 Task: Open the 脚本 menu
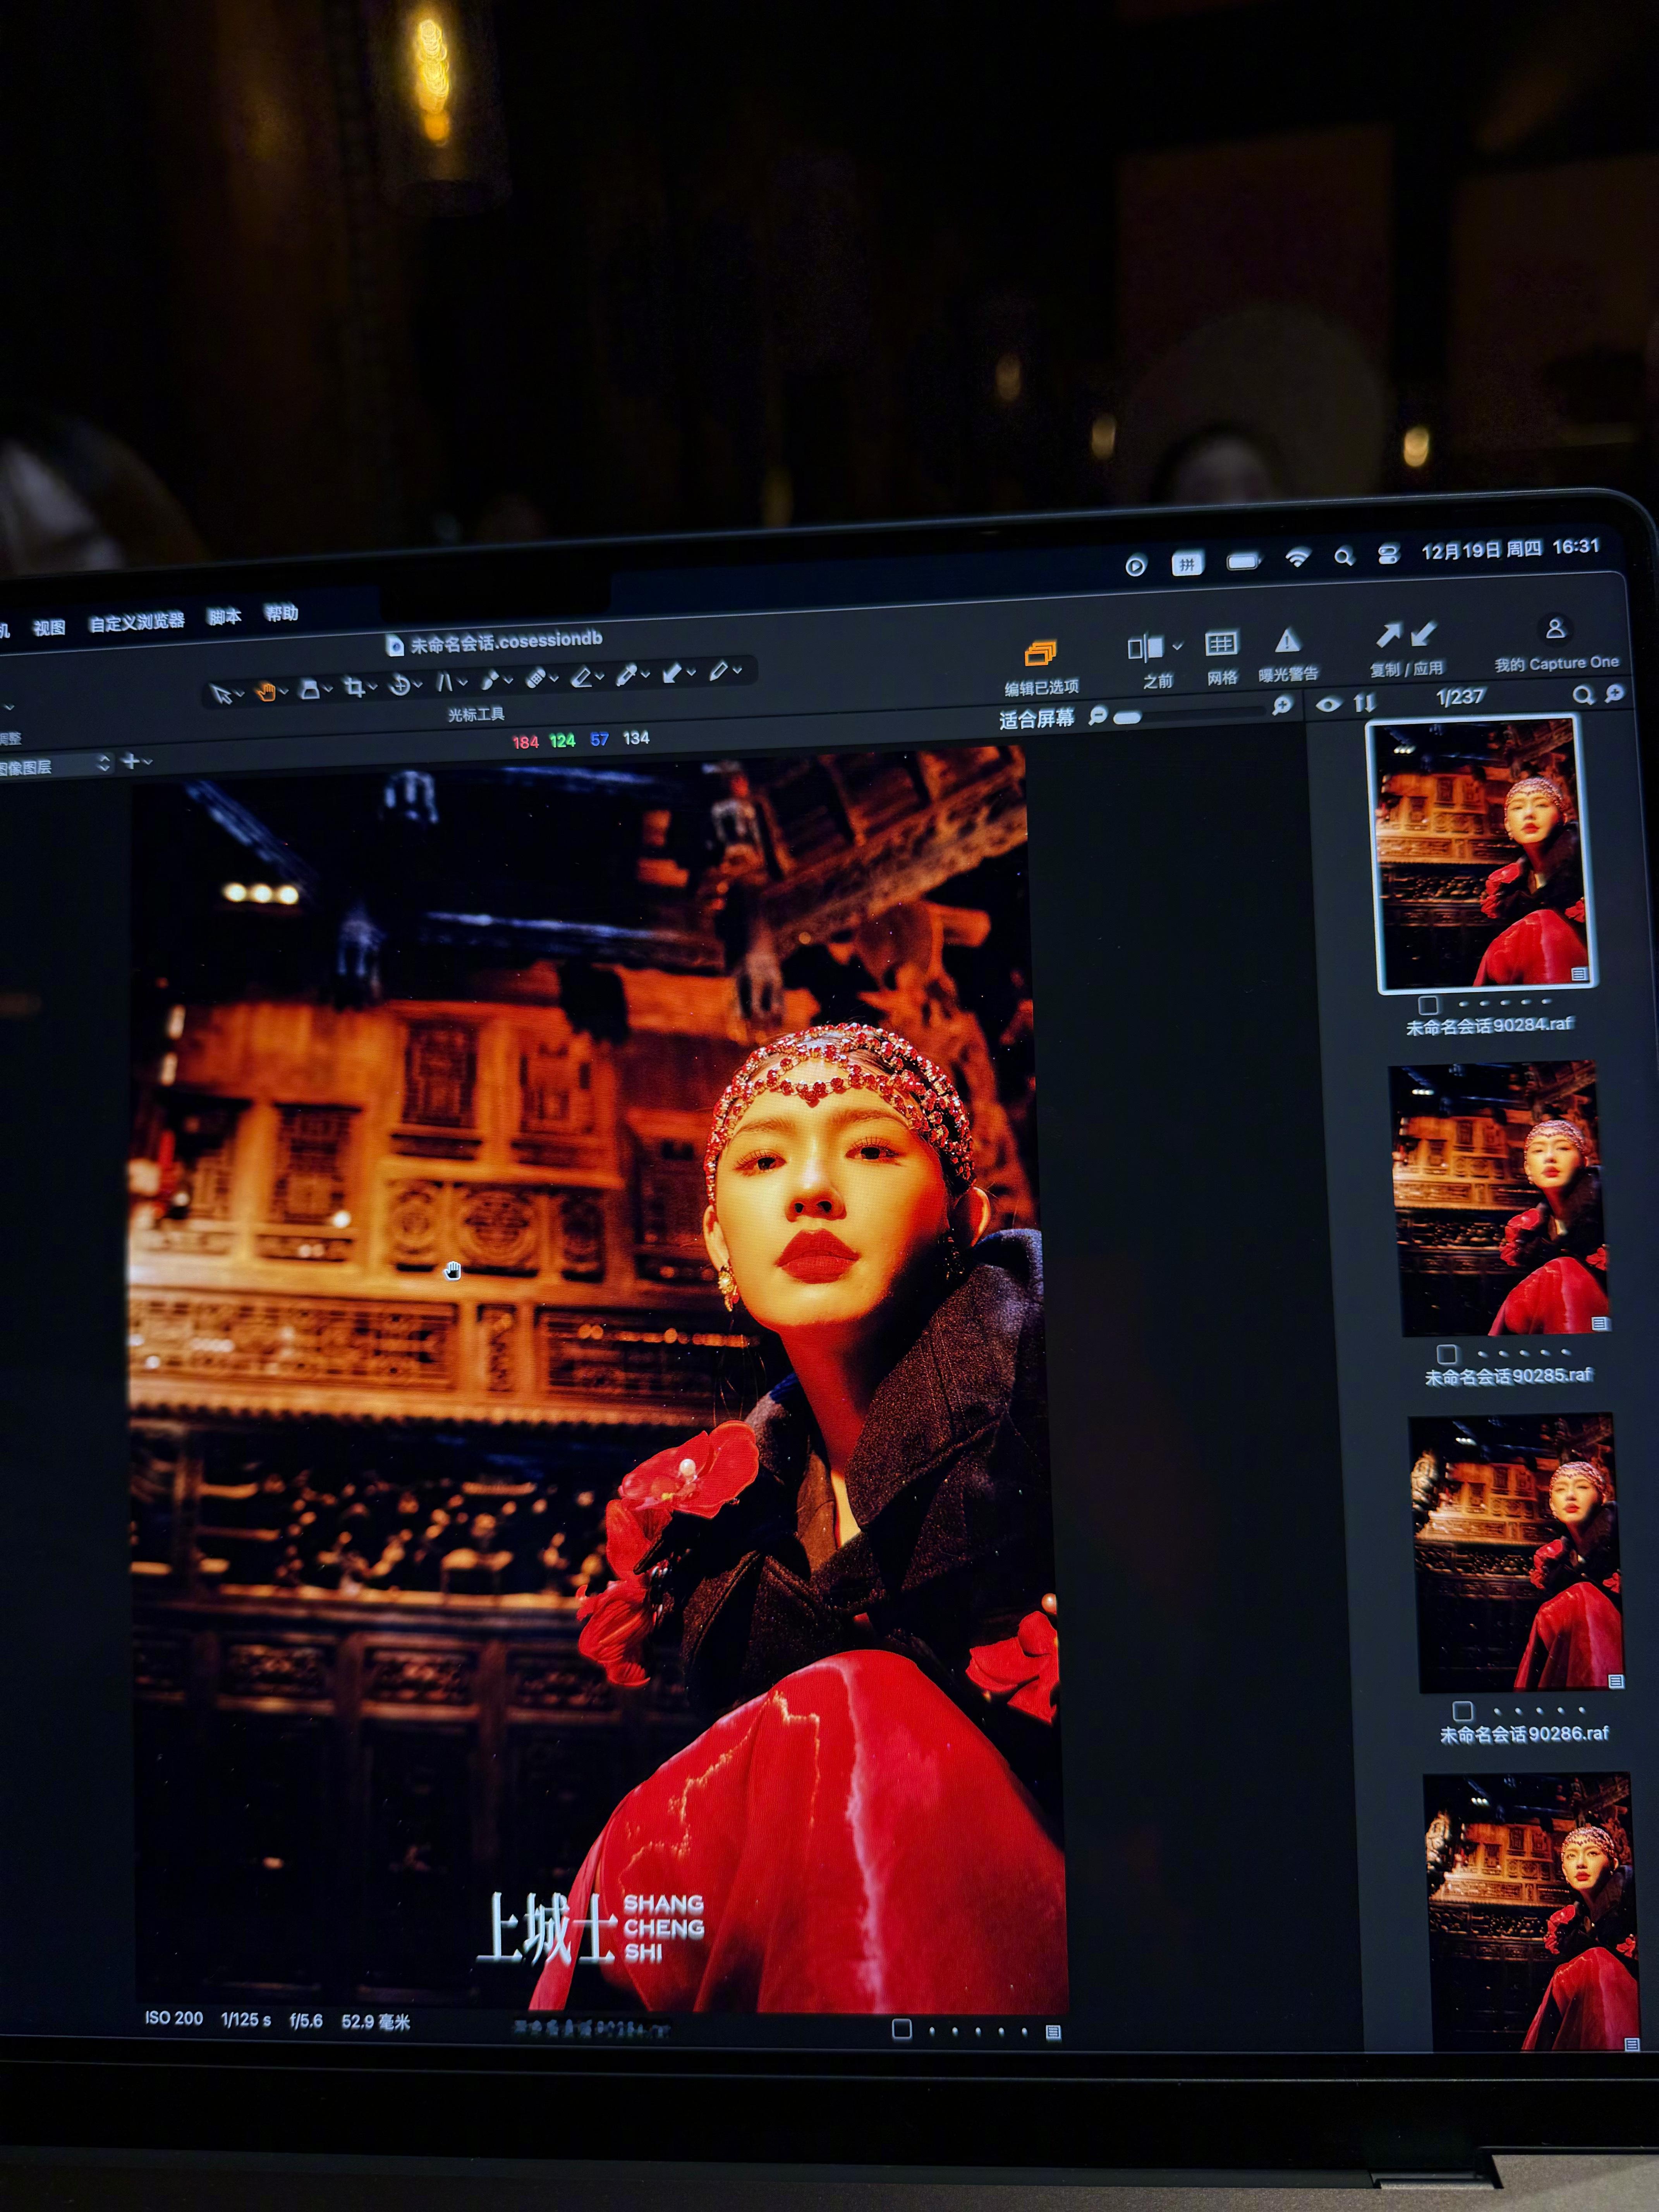click(224, 617)
